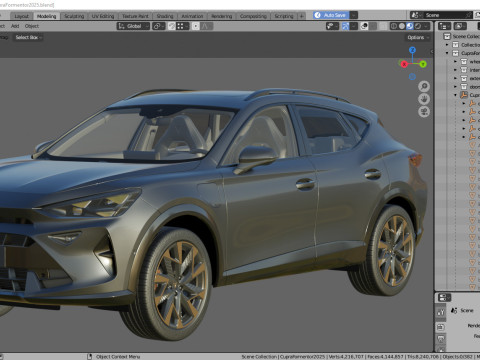Viewport: 480px width, 360px height.
Task: Open the Tool properties tab
Action: [441, 312]
